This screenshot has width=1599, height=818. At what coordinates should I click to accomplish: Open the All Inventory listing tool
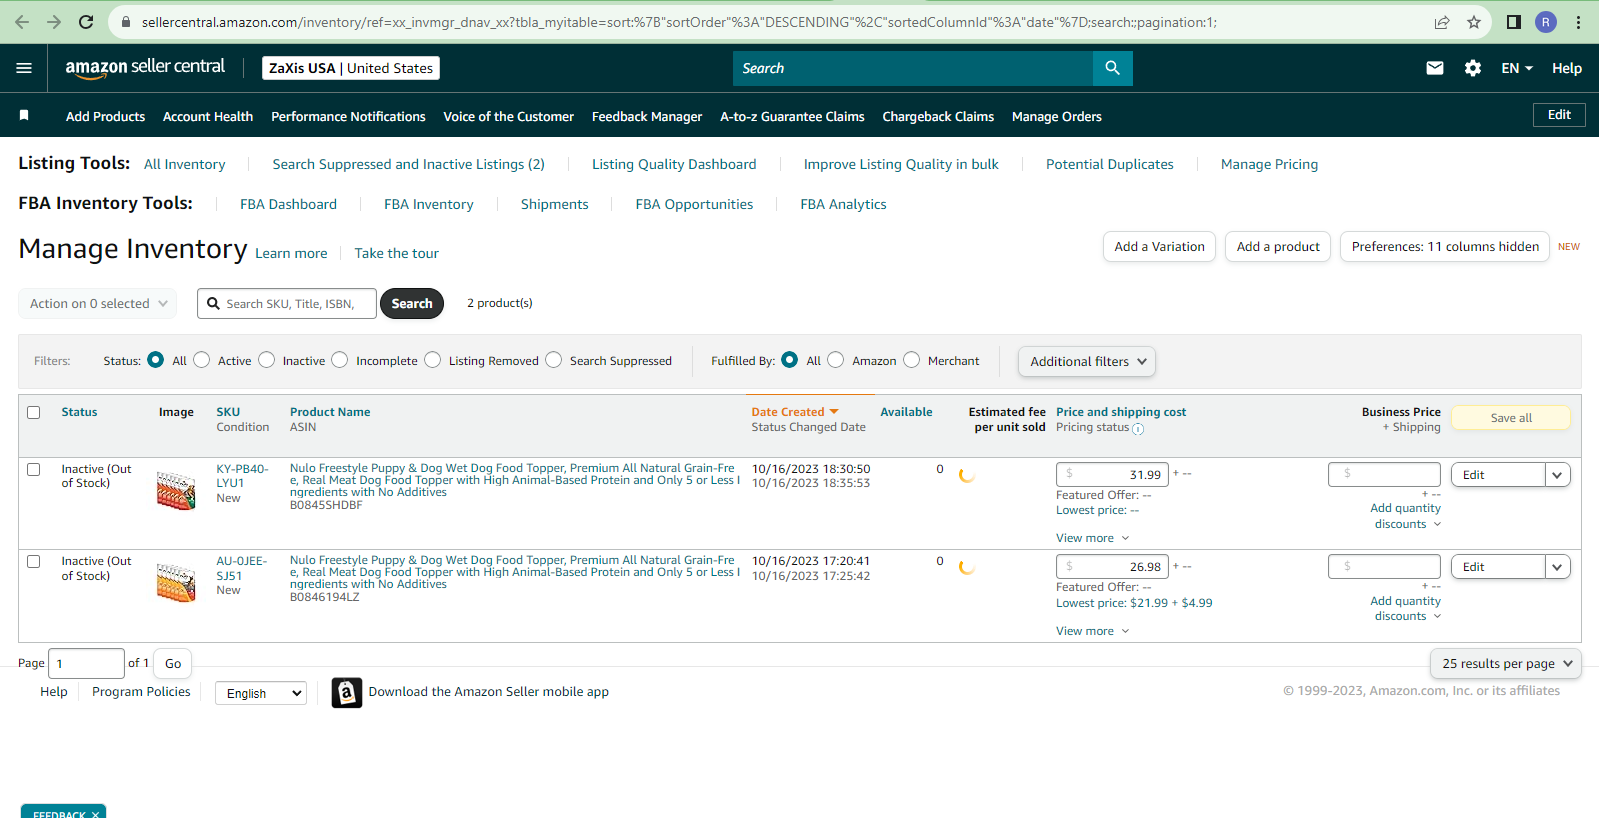(185, 164)
